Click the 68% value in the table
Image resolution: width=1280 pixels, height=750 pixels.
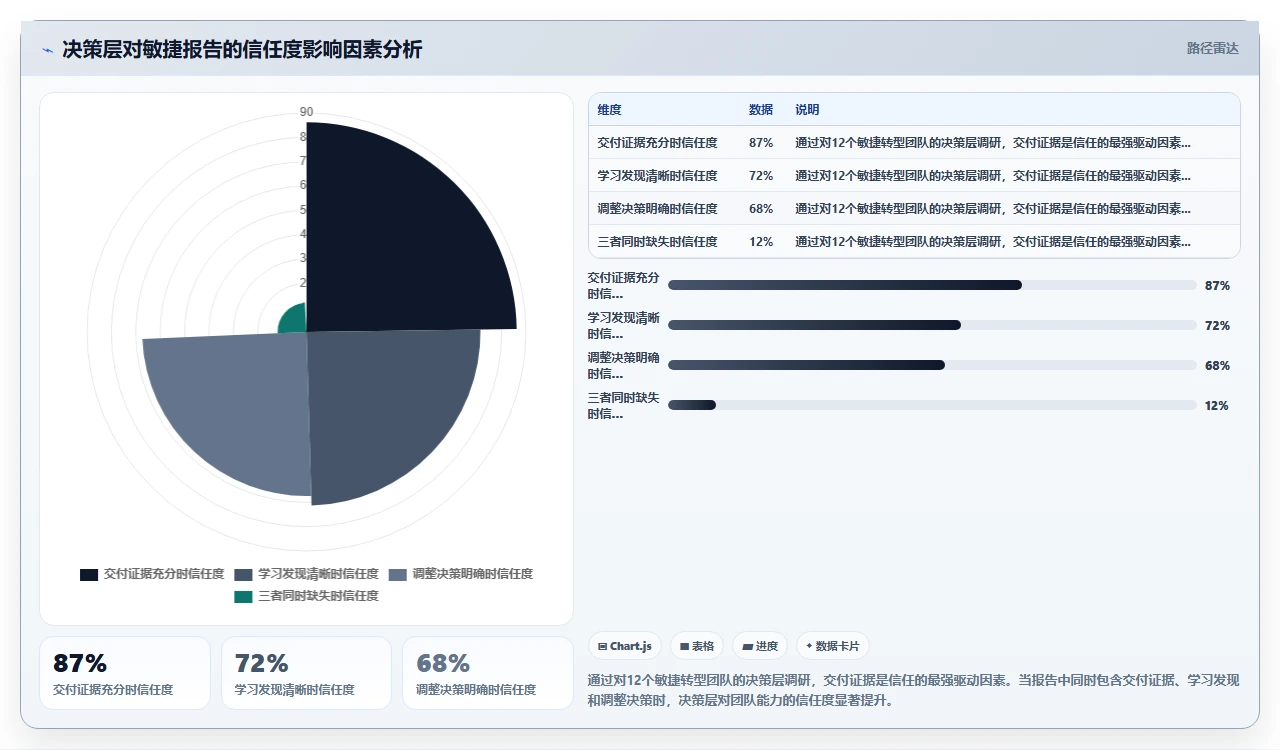[761, 209]
